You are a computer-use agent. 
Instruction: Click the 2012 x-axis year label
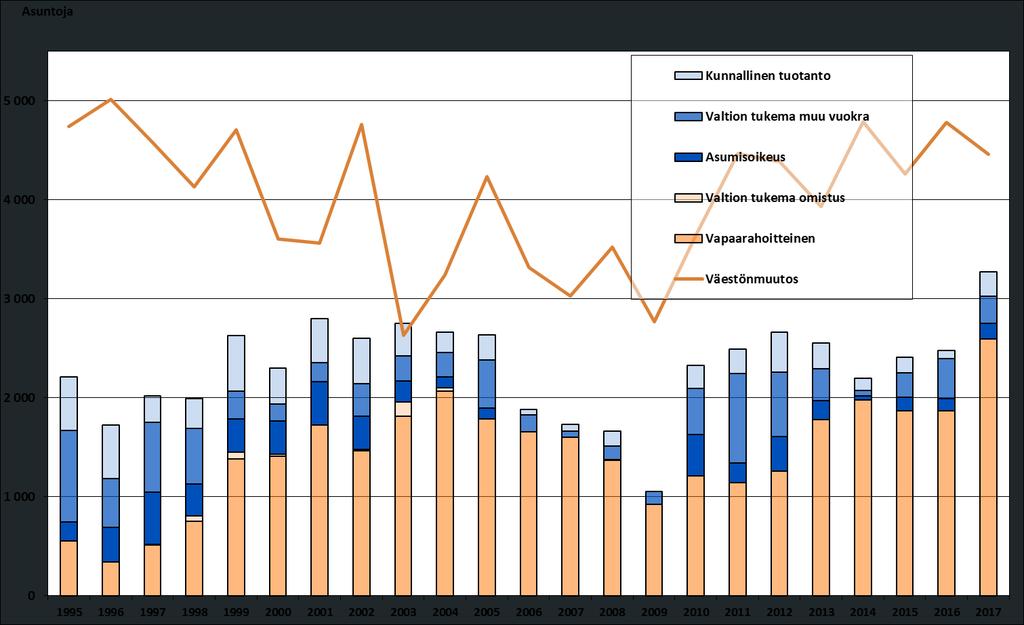pyautogui.click(x=779, y=613)
